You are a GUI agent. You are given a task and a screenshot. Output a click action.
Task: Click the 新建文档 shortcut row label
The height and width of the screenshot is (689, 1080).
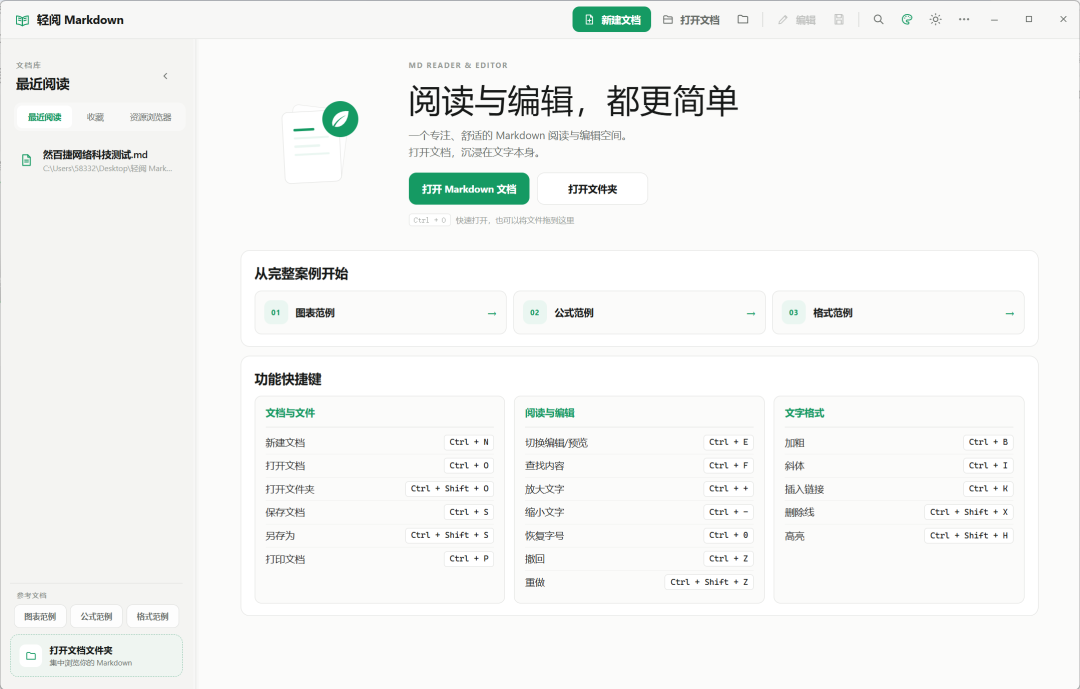click(x=285, y=443)
